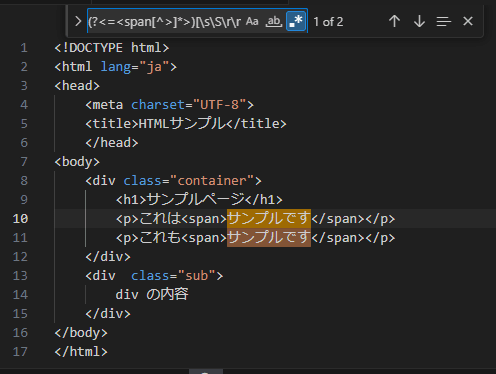Viewport: 496px width, 374px height.
Task: Click the closing </head> tag
Action: pos(112,143)
